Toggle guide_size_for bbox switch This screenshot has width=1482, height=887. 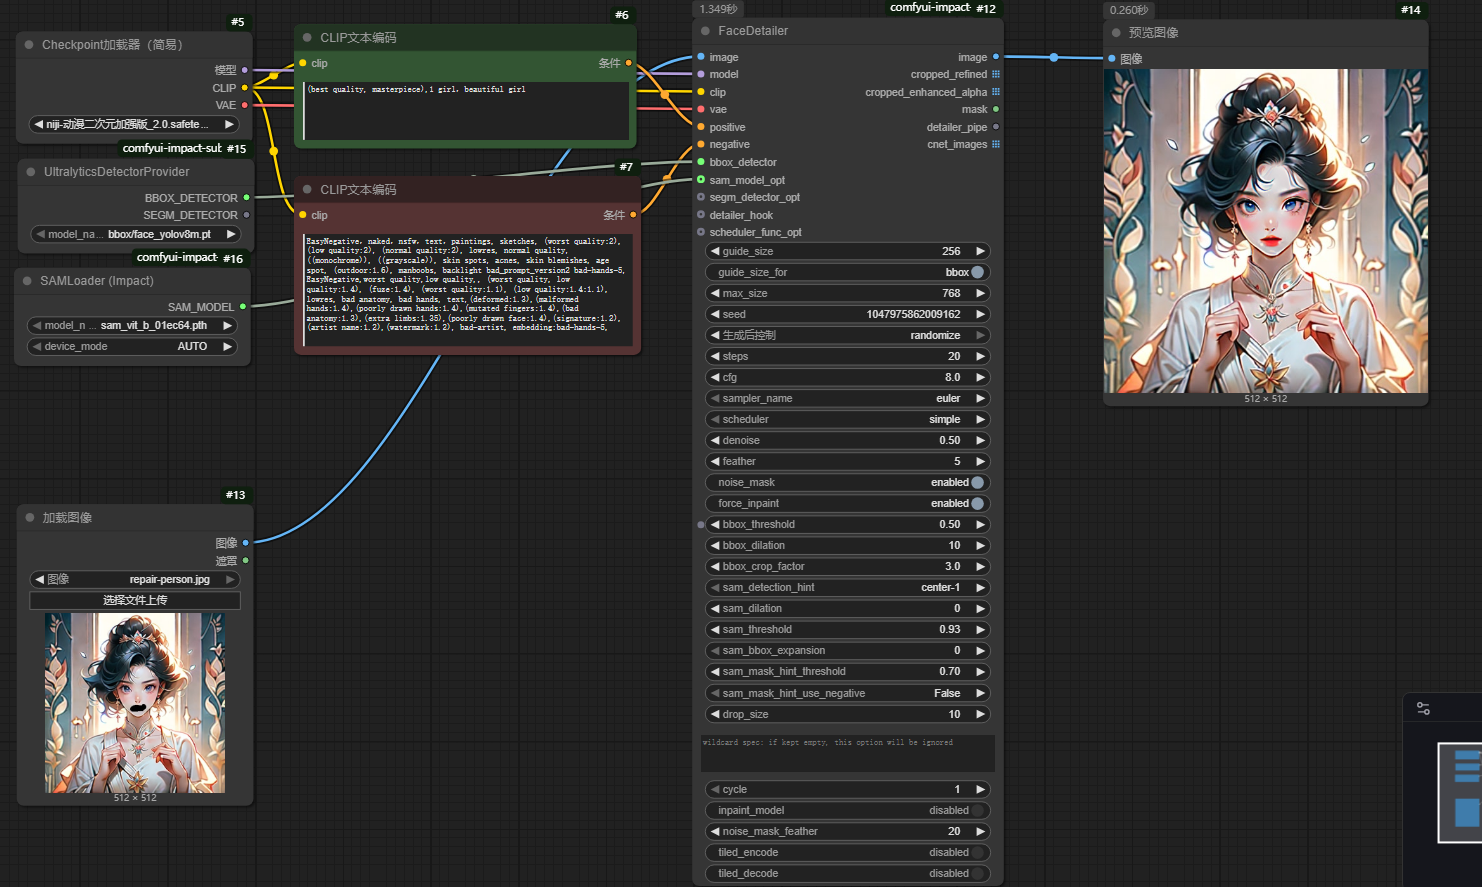click(x=977, y=272)
